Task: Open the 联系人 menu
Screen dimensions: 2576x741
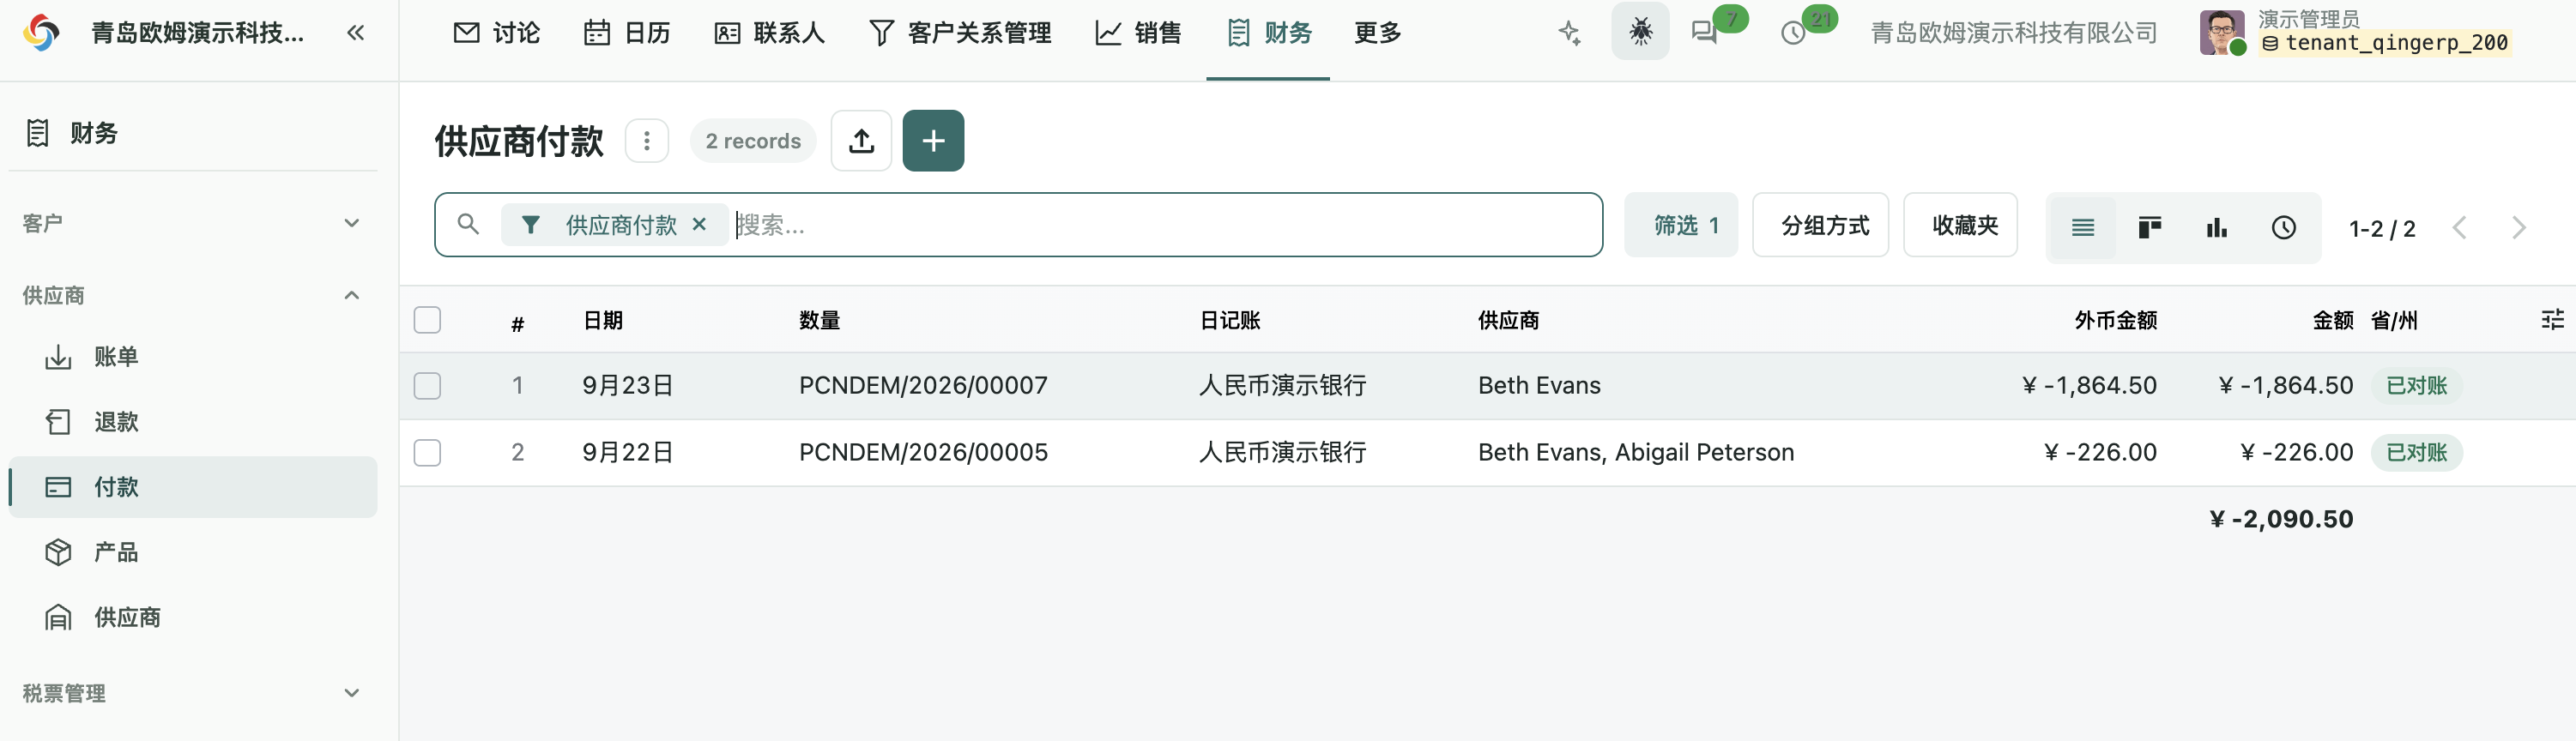Action: 770,33
